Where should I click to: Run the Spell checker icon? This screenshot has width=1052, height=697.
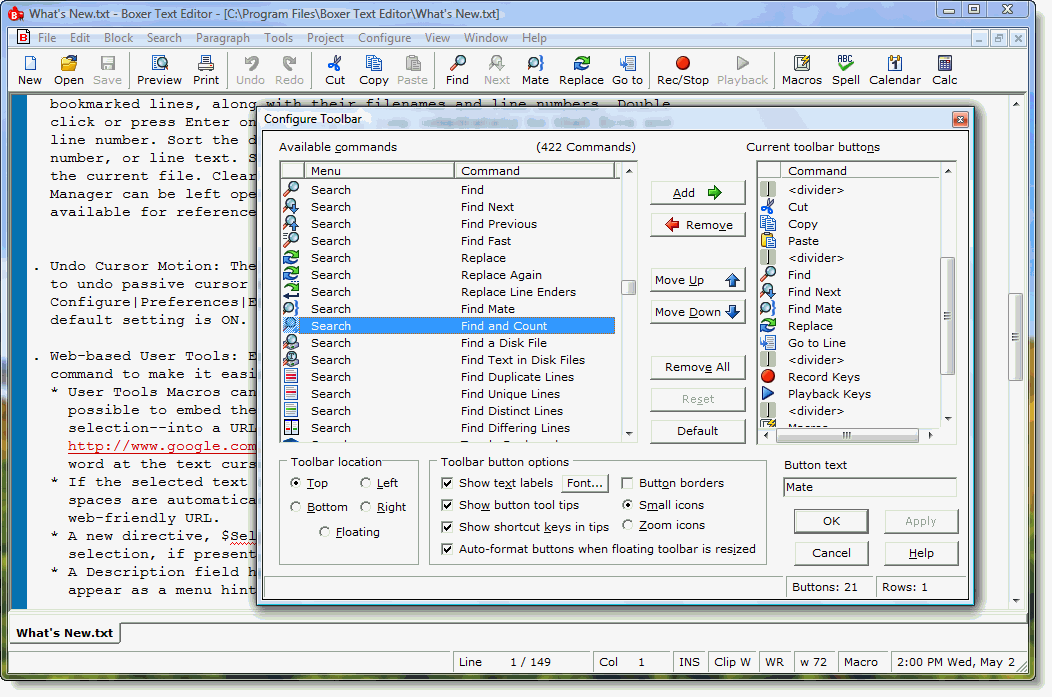pyautogui.click(x=845, y=70)
